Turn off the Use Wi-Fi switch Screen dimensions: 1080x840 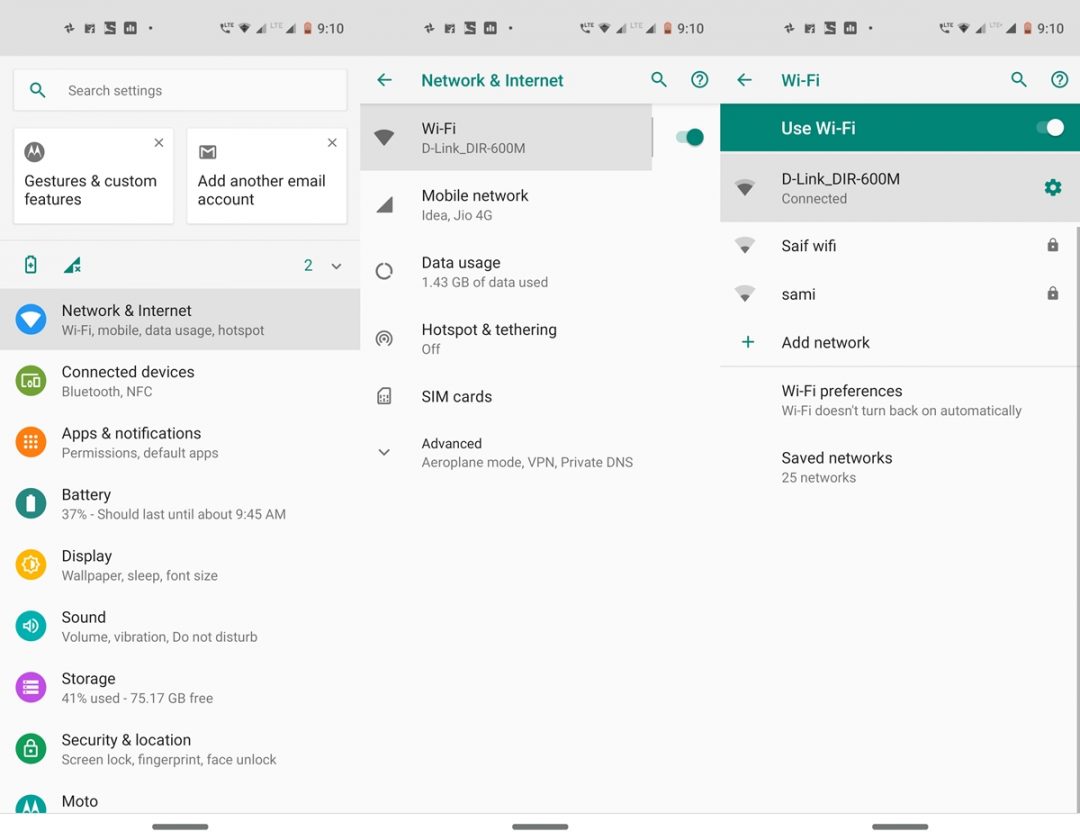click(x=1050, y=128)
